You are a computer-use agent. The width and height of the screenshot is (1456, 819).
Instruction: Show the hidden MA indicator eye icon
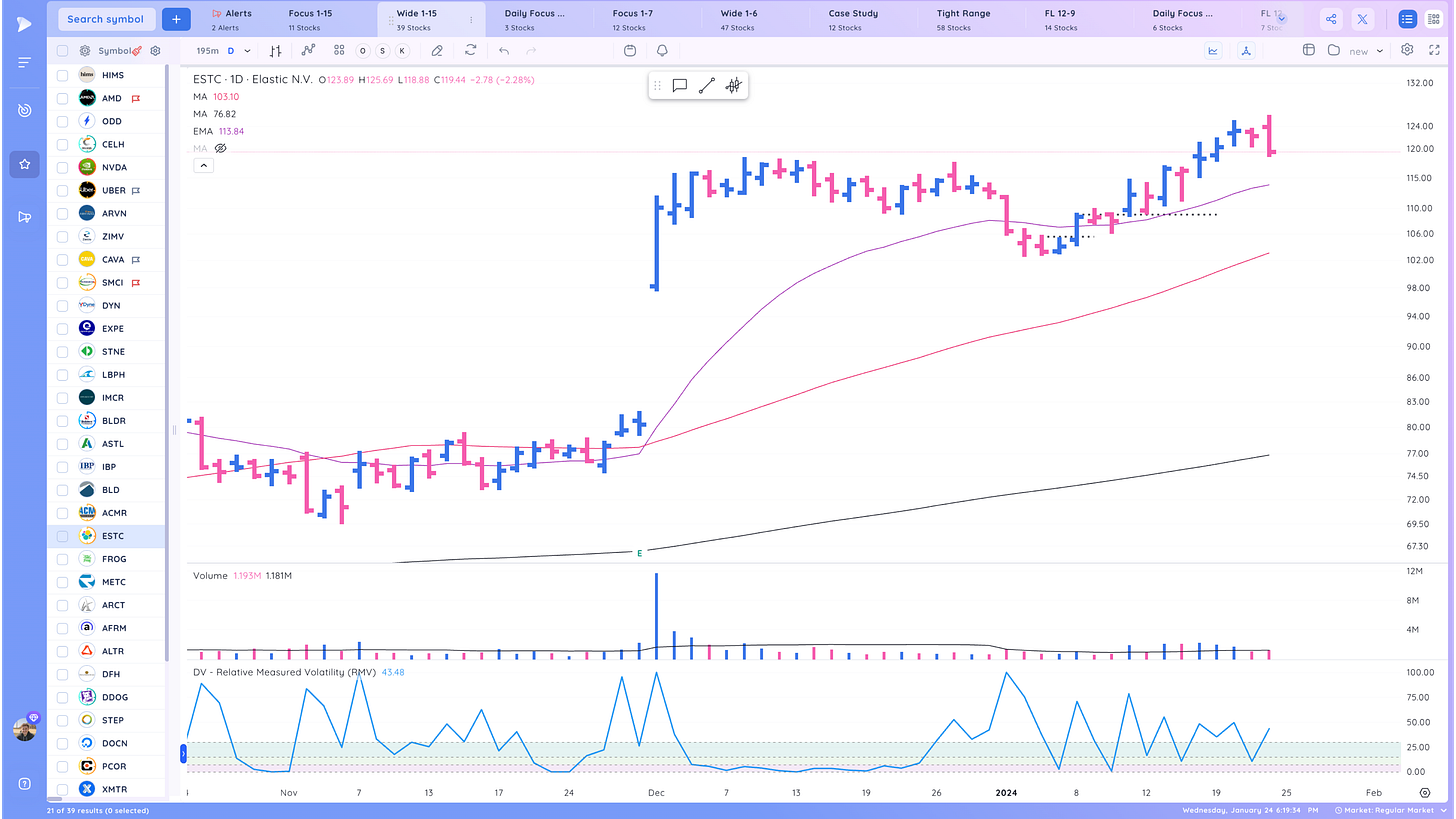(221, 148)
